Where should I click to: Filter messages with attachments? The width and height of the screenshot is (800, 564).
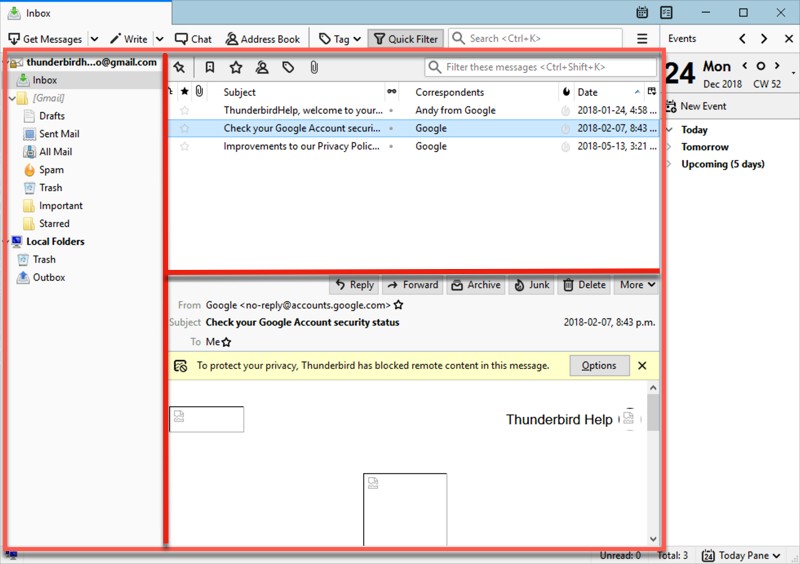point(314,67)
